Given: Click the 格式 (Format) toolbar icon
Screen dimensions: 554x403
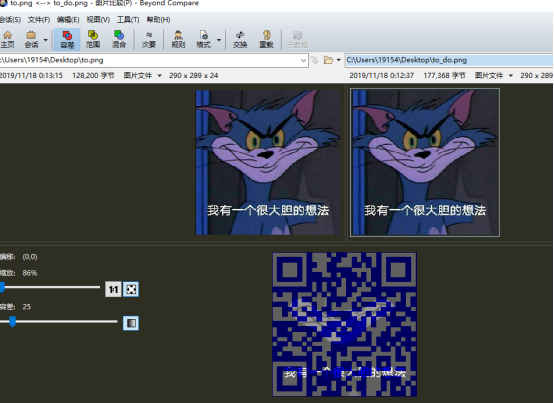Looking at the screenshot, I should 204,39.
